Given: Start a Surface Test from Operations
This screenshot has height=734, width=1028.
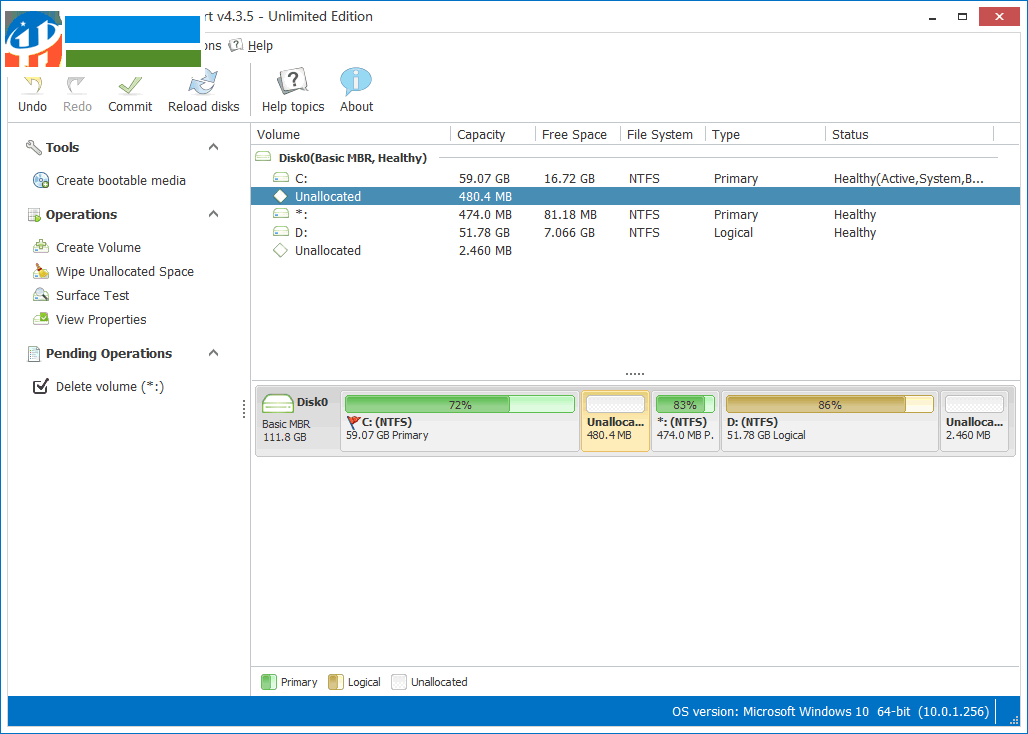Looking at the screenshot, I should point(96,295).
